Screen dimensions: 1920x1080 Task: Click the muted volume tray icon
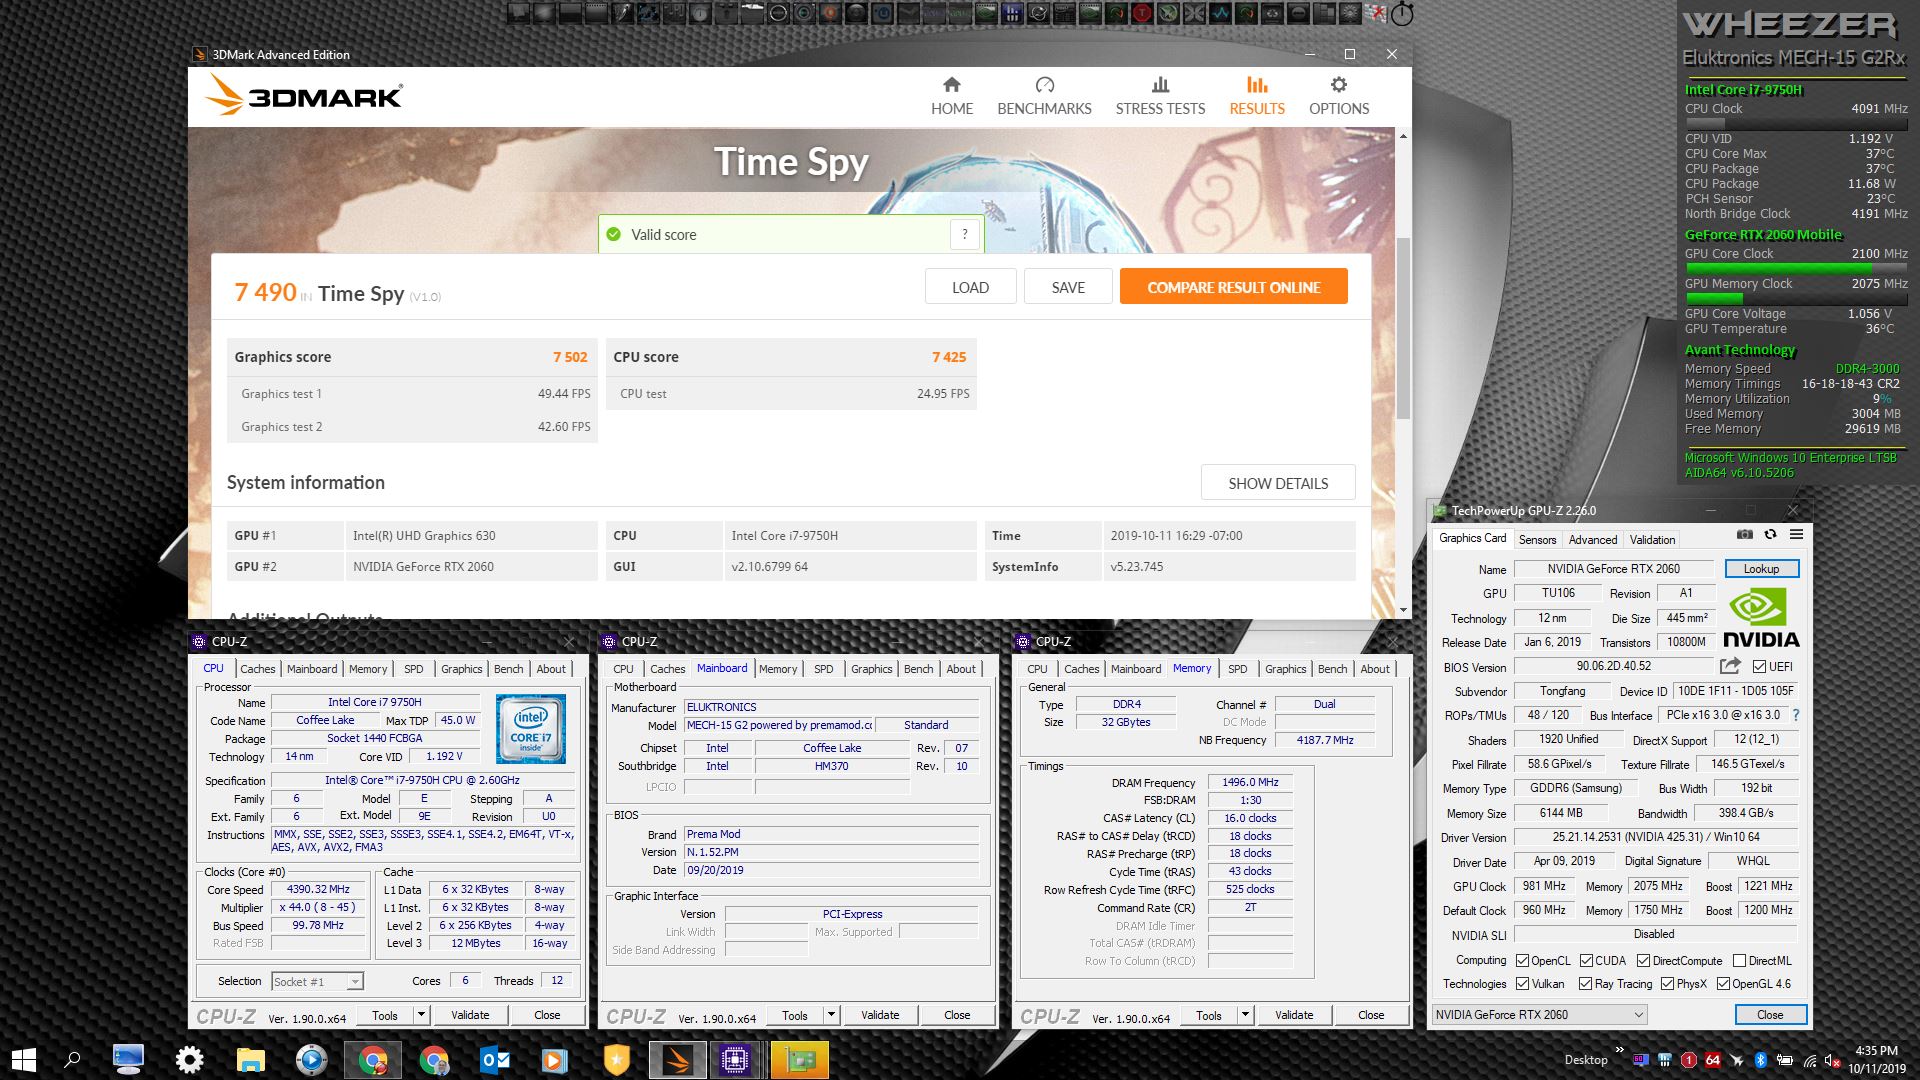click(1833, 1060)
